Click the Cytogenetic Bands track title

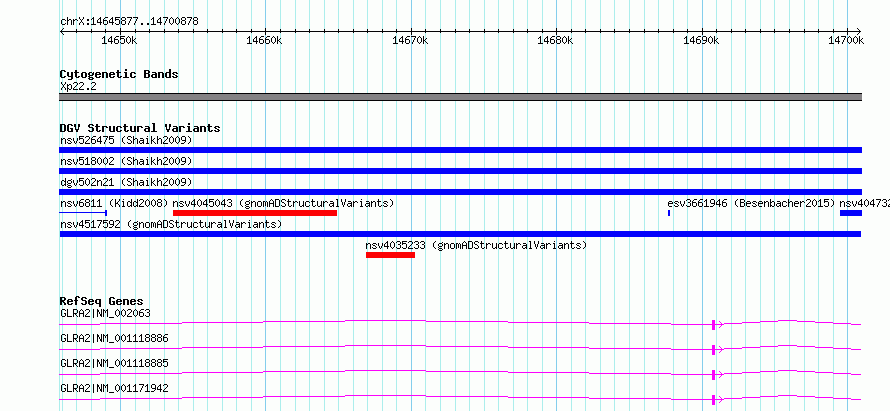click(x=119, y=74)
